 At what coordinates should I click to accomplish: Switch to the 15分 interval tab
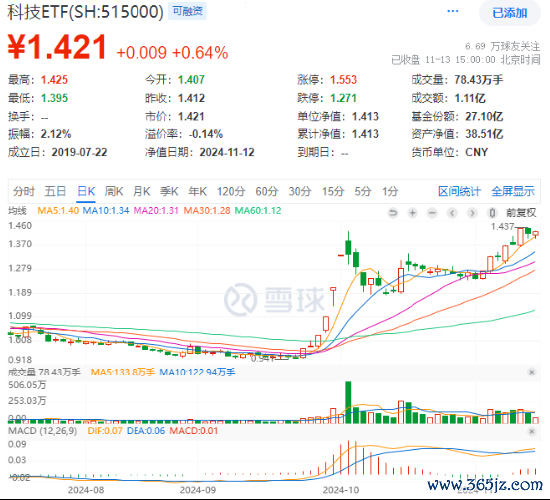pos(333,192)
